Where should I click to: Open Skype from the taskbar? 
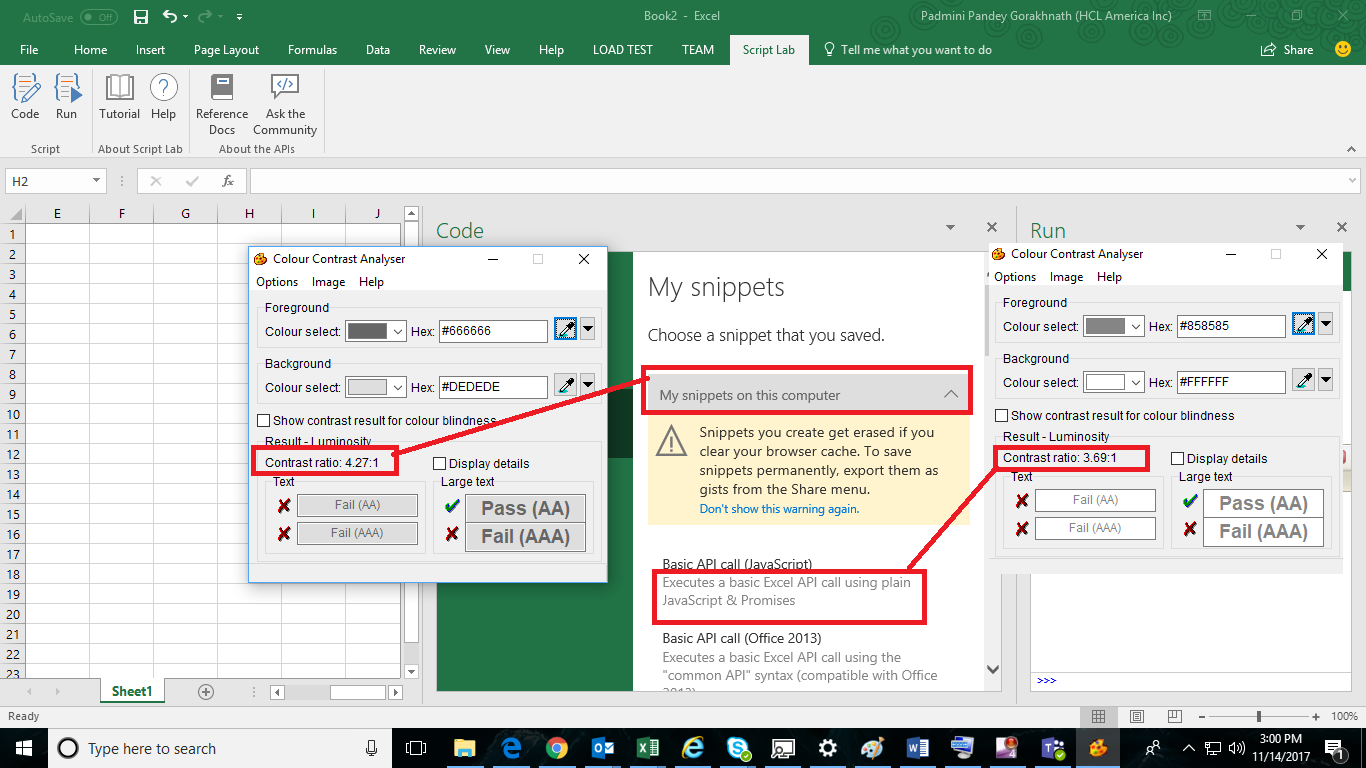[739, 747]
